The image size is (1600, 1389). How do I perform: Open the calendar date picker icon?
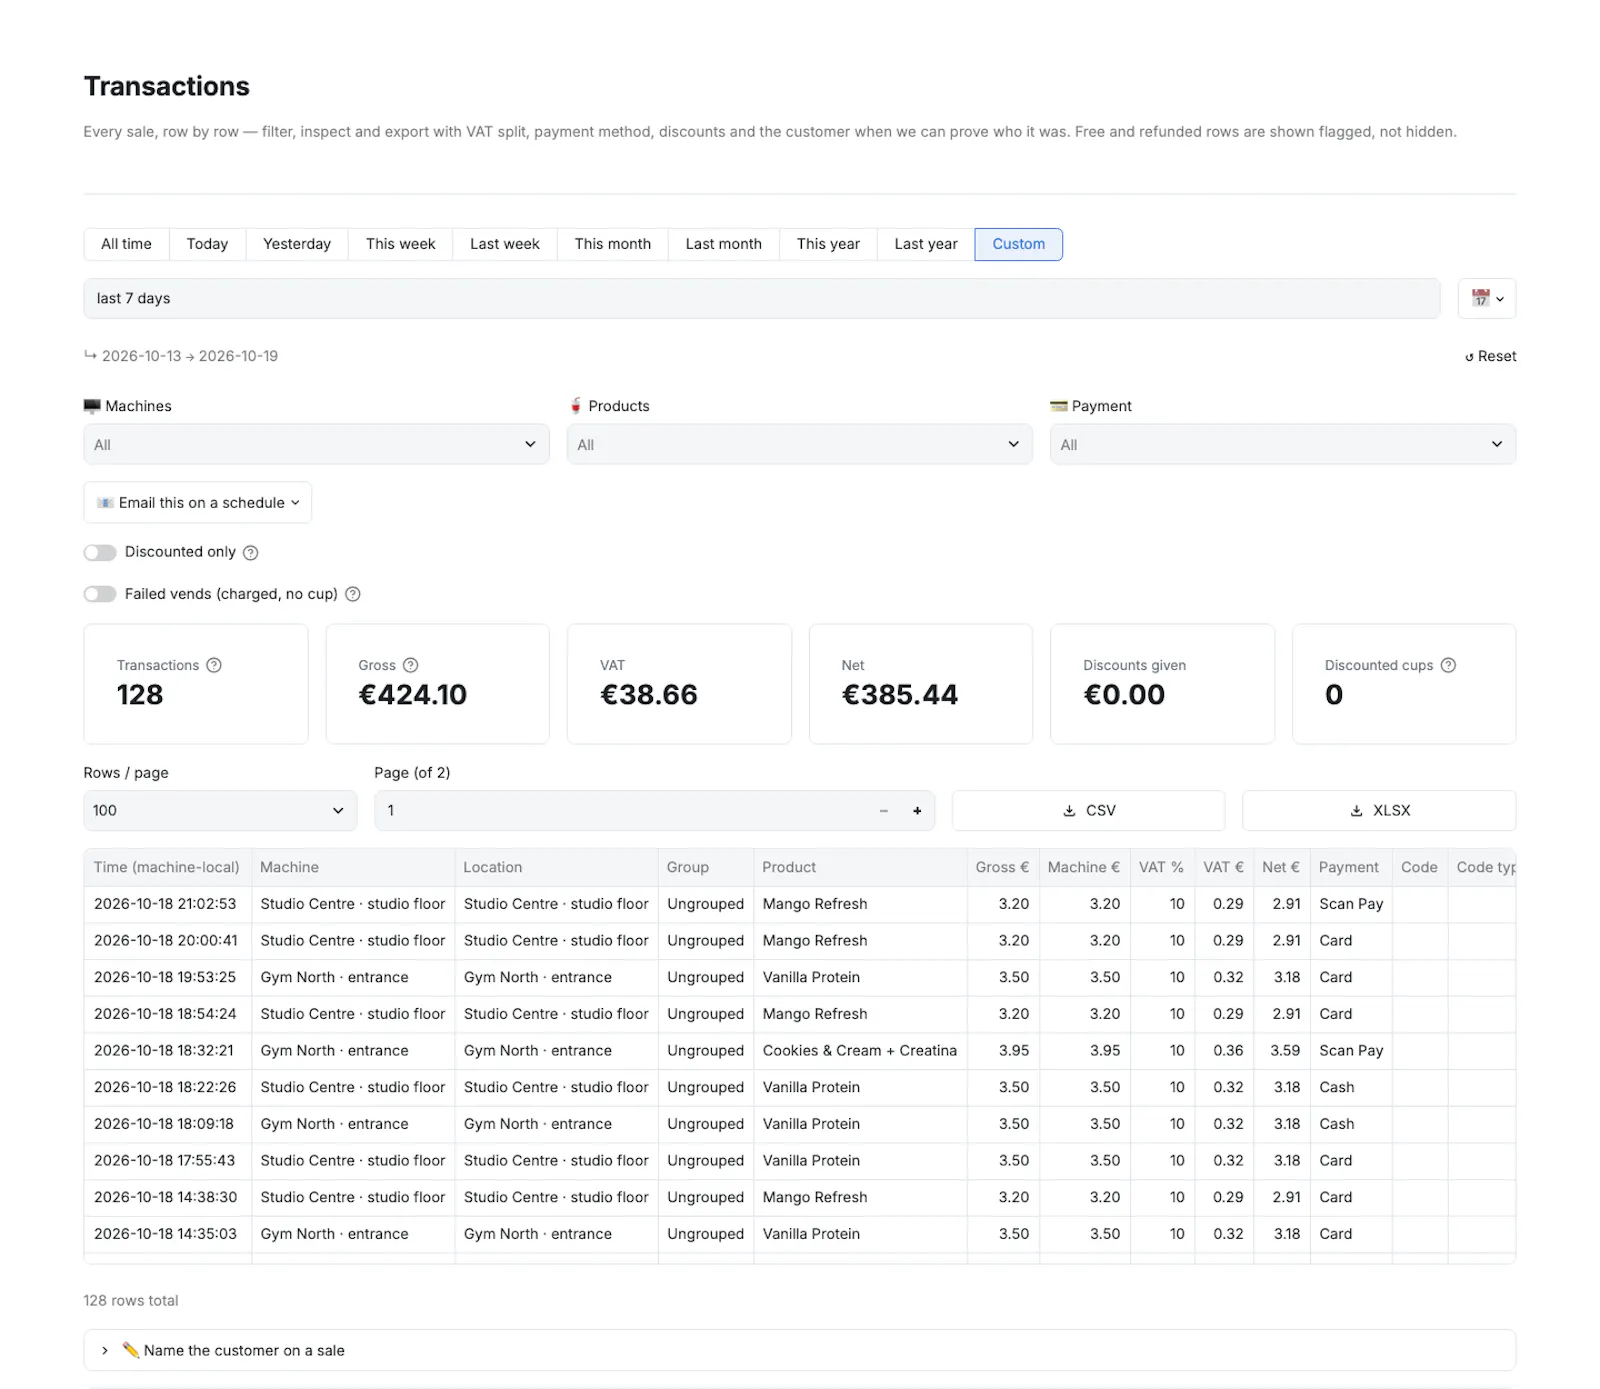1486,298
